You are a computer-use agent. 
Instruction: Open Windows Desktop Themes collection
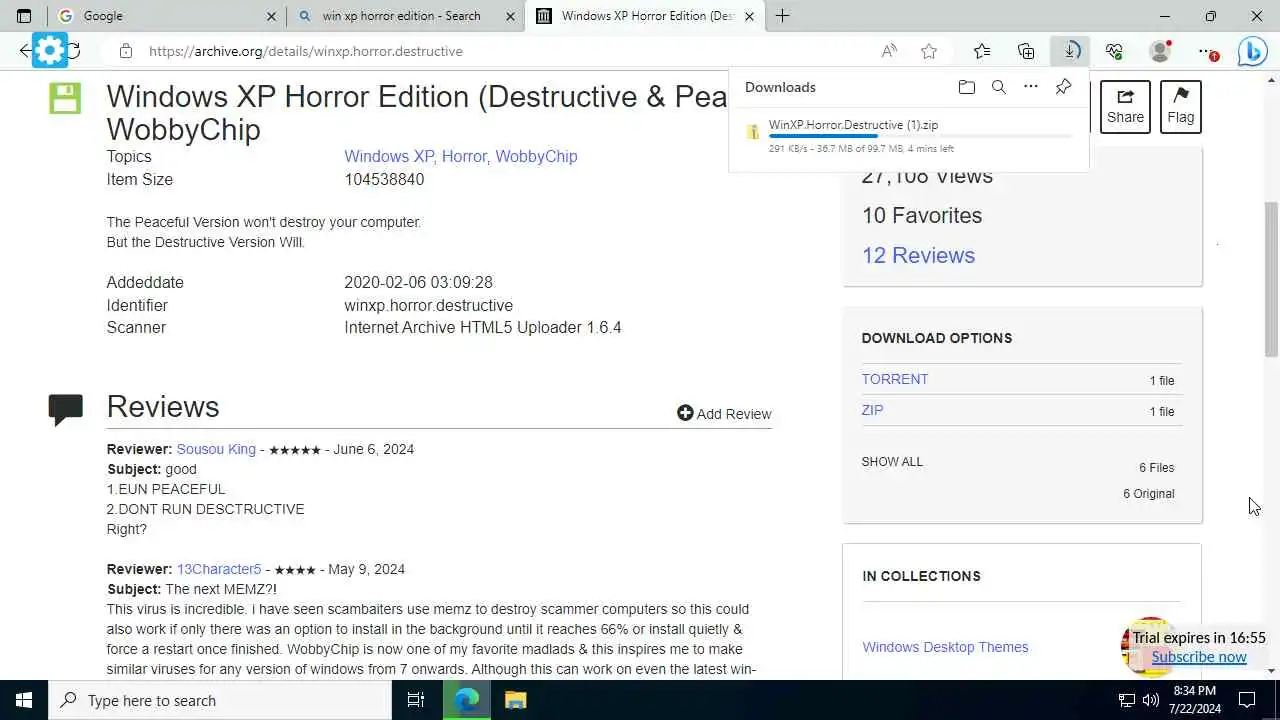pyautogui.click(x=945, y=647)
